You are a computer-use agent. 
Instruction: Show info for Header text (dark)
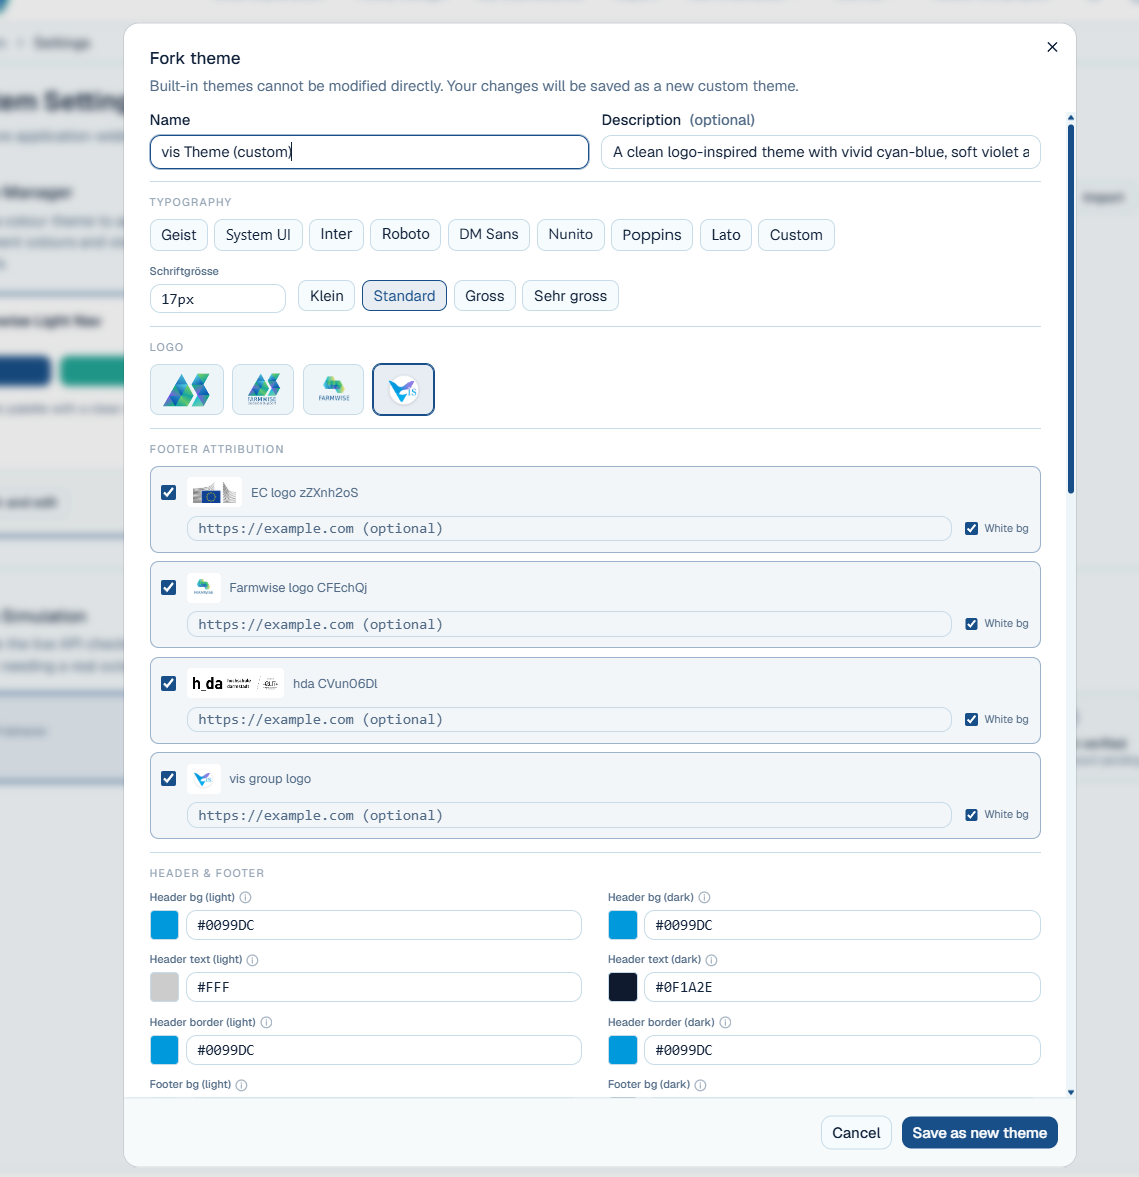[x=712, y=959]
